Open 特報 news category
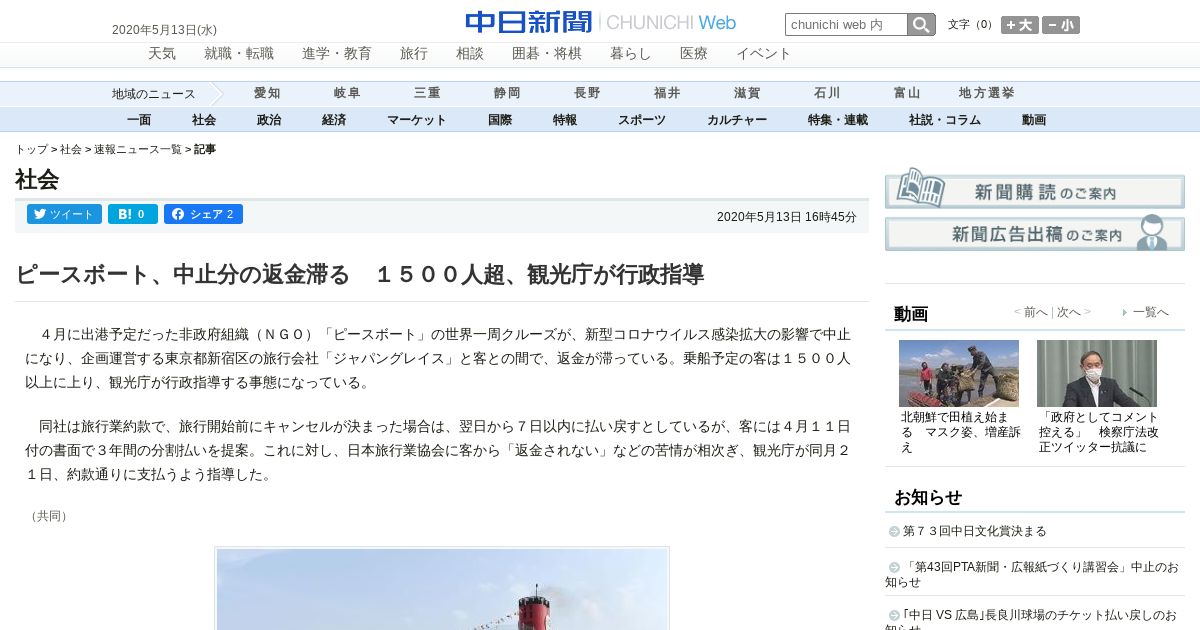1200x630 pixels. click(565, 120)
